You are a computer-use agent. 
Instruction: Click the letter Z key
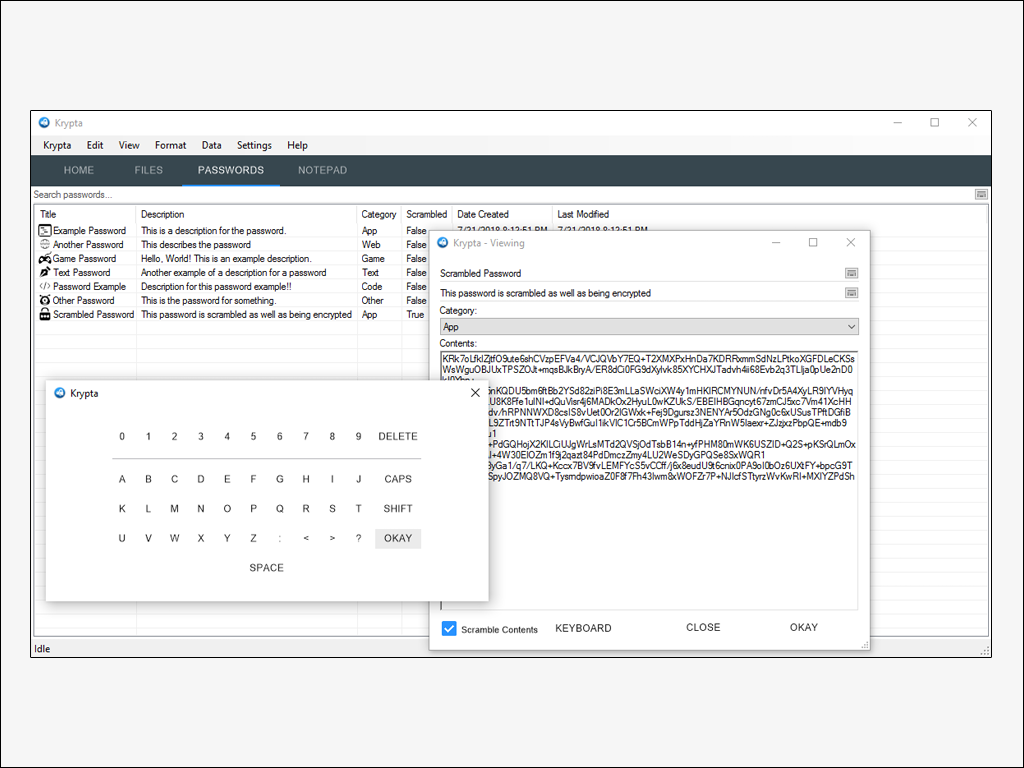pyautogui.click(x=253, y=538)
